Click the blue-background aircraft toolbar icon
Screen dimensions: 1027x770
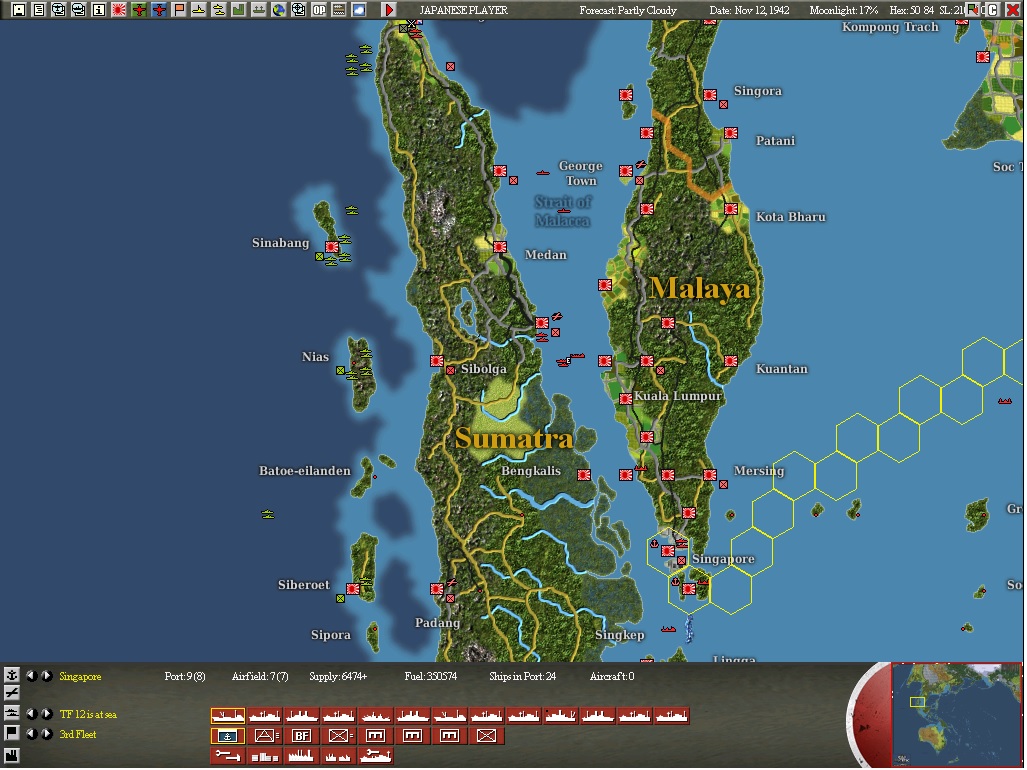(x=159, y=10)
